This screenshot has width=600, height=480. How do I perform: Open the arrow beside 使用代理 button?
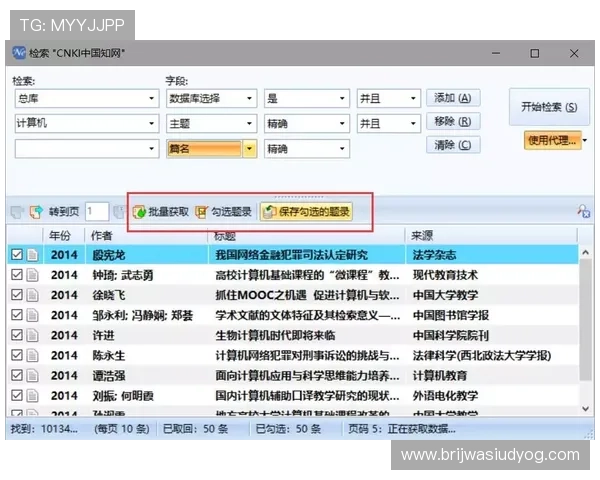[x=585, y=140]
